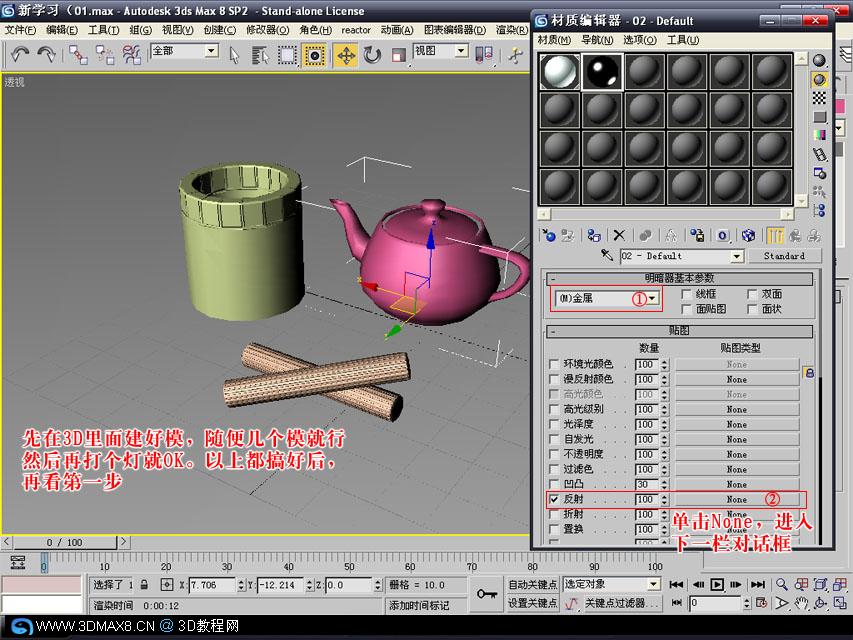Enable the 面贴图 face map checkbox
This screenshot has height=640, width=853.
coord(687,309)
